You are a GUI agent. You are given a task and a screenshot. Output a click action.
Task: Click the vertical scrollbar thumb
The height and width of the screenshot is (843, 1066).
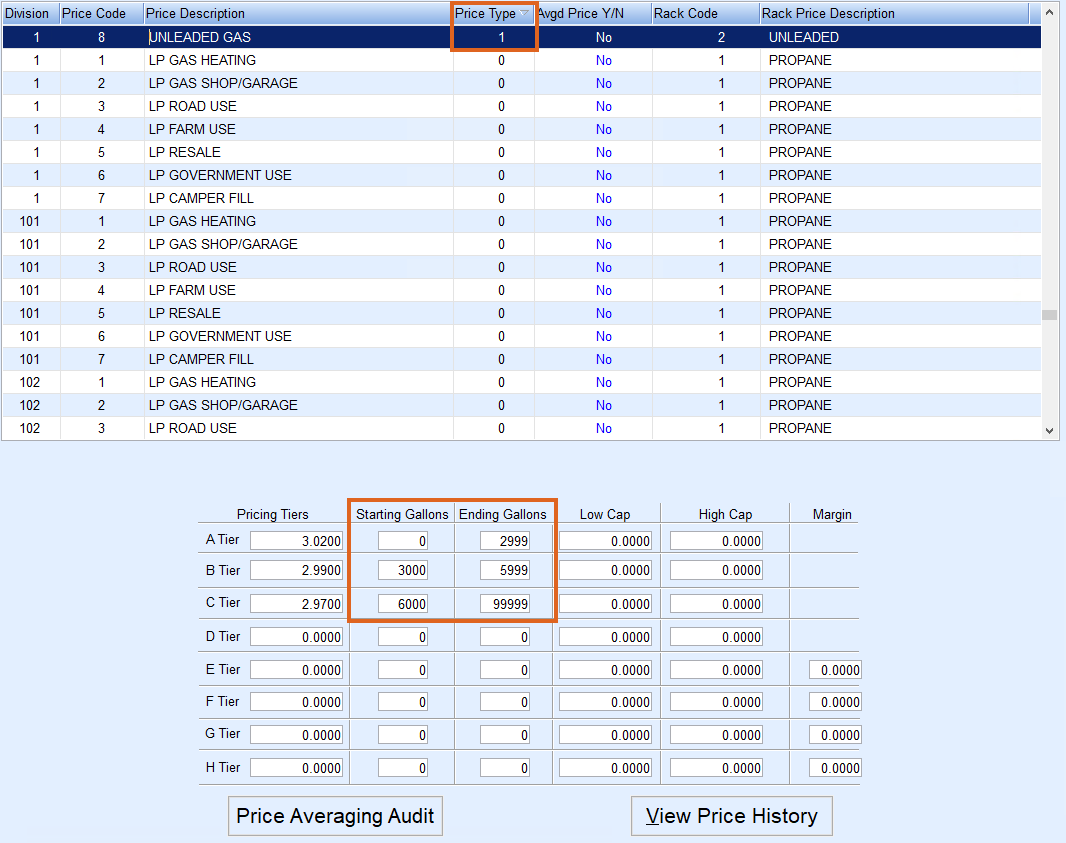coord(1049,314)
